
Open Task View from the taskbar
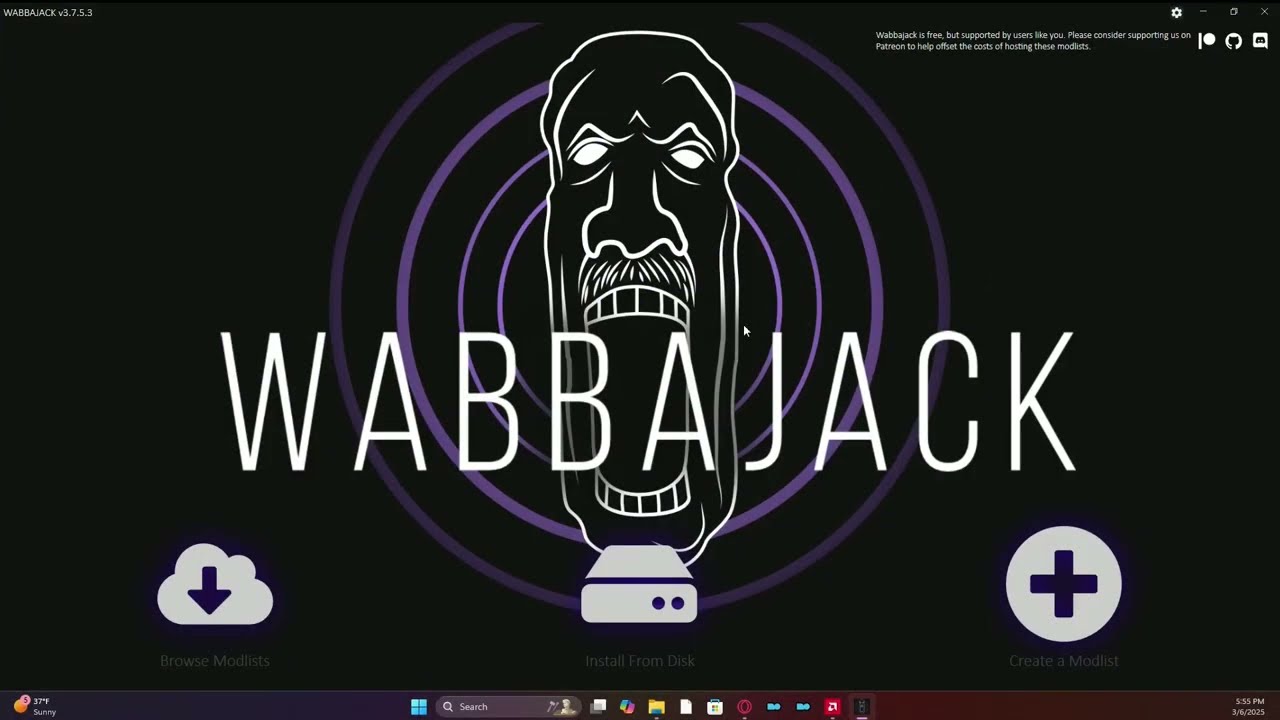pos(598,707)
